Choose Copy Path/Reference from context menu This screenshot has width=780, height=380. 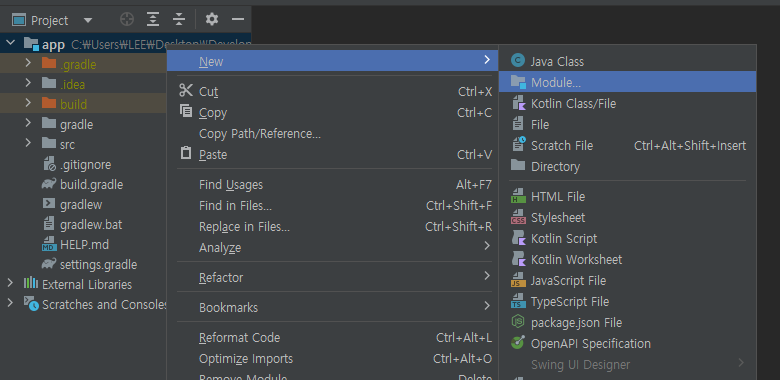coord(333,133)
